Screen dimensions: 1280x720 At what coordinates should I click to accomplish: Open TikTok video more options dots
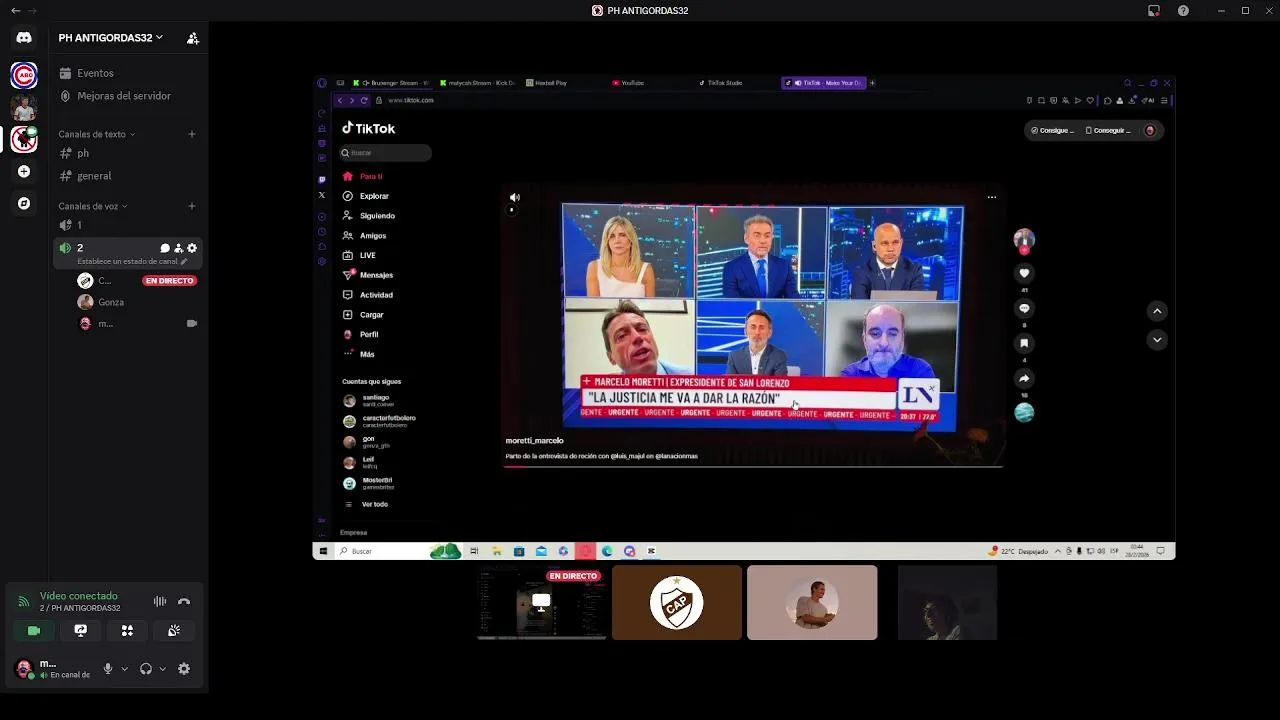(x=992, y=197)
